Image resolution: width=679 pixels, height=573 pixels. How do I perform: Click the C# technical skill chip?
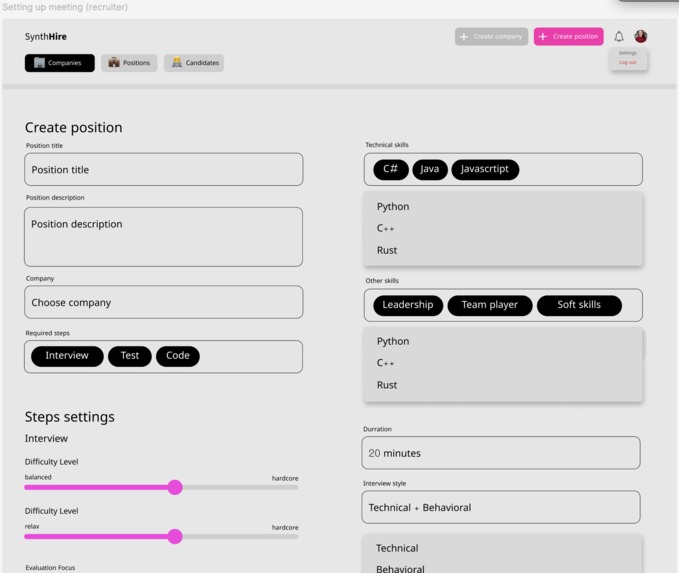(391, 169)
